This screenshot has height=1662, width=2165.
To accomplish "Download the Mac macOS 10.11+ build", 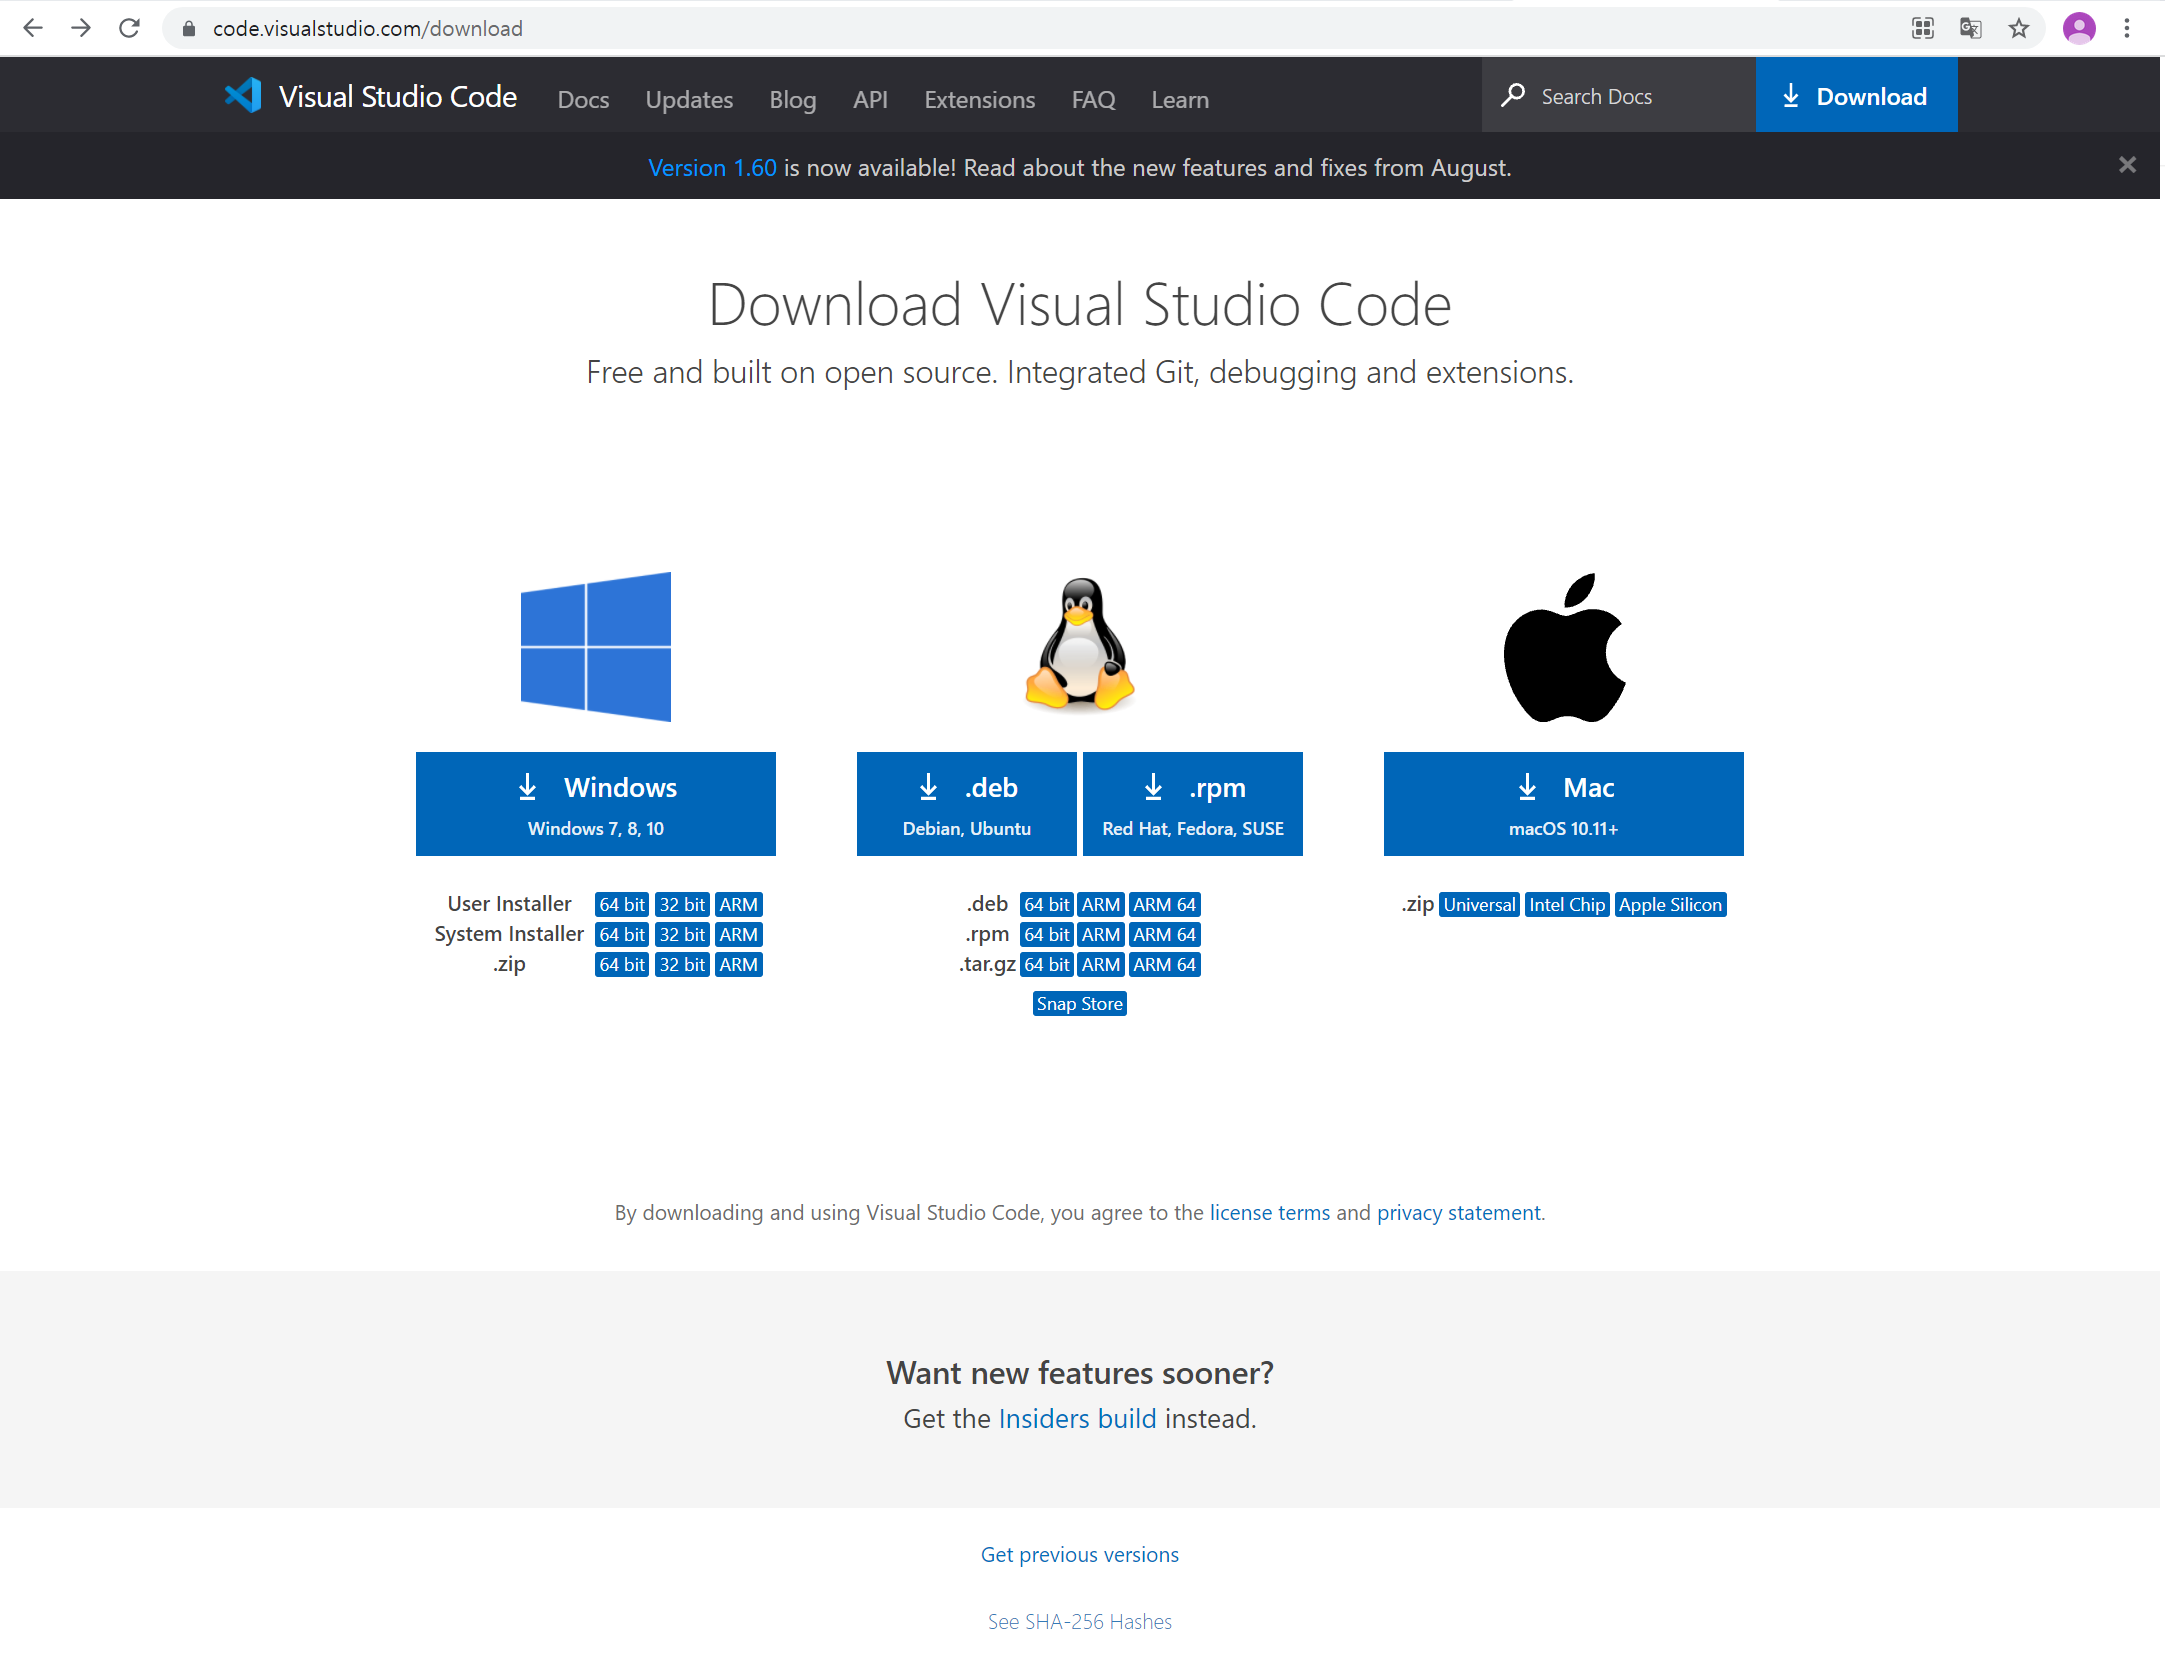I will click(x=1564, y=804).
